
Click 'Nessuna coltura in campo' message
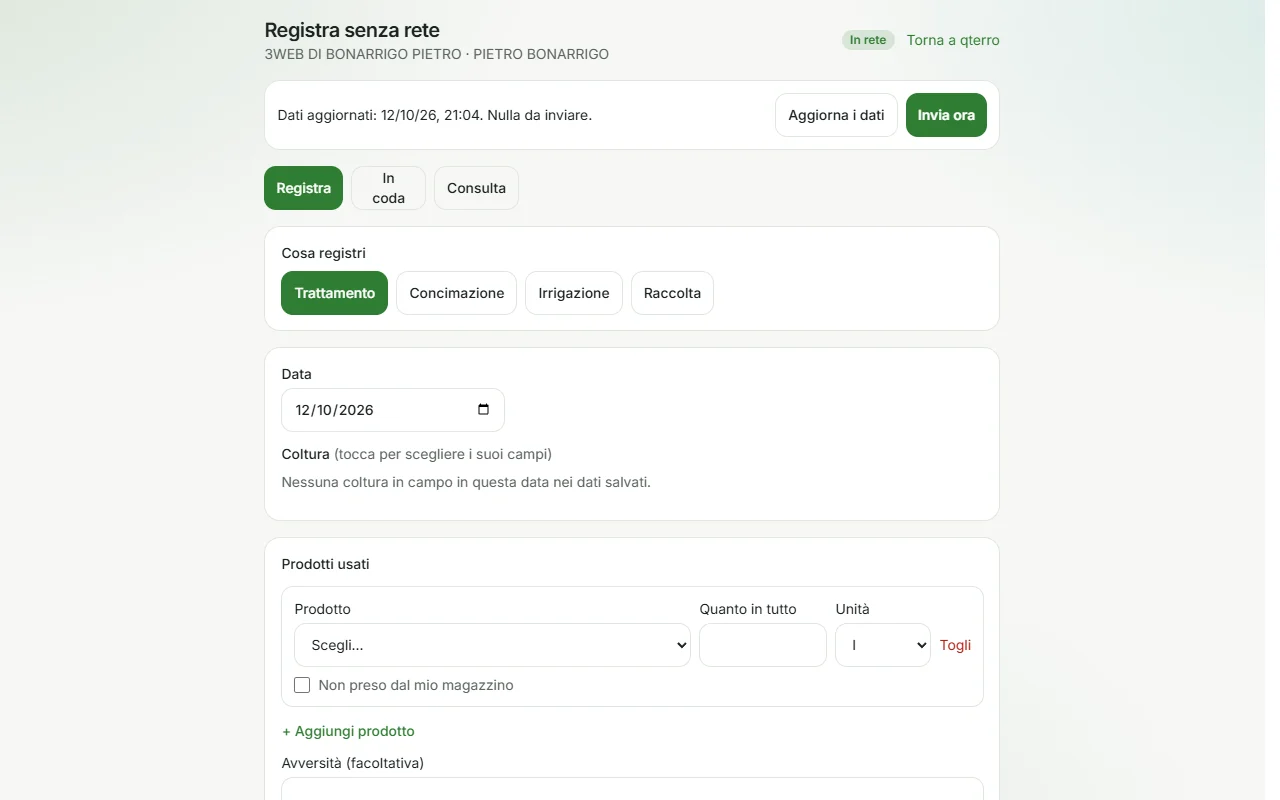(466, 482)
